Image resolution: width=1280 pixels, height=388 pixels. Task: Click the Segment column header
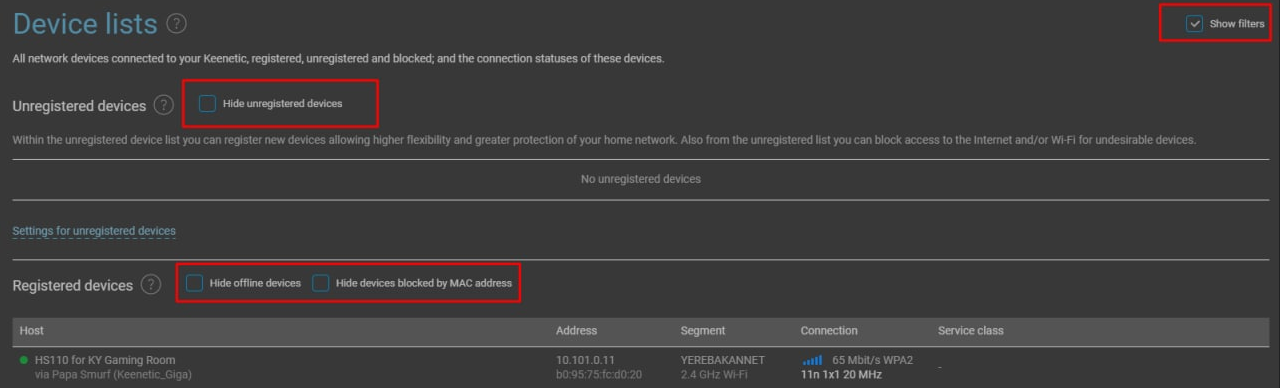coord(703,330)
